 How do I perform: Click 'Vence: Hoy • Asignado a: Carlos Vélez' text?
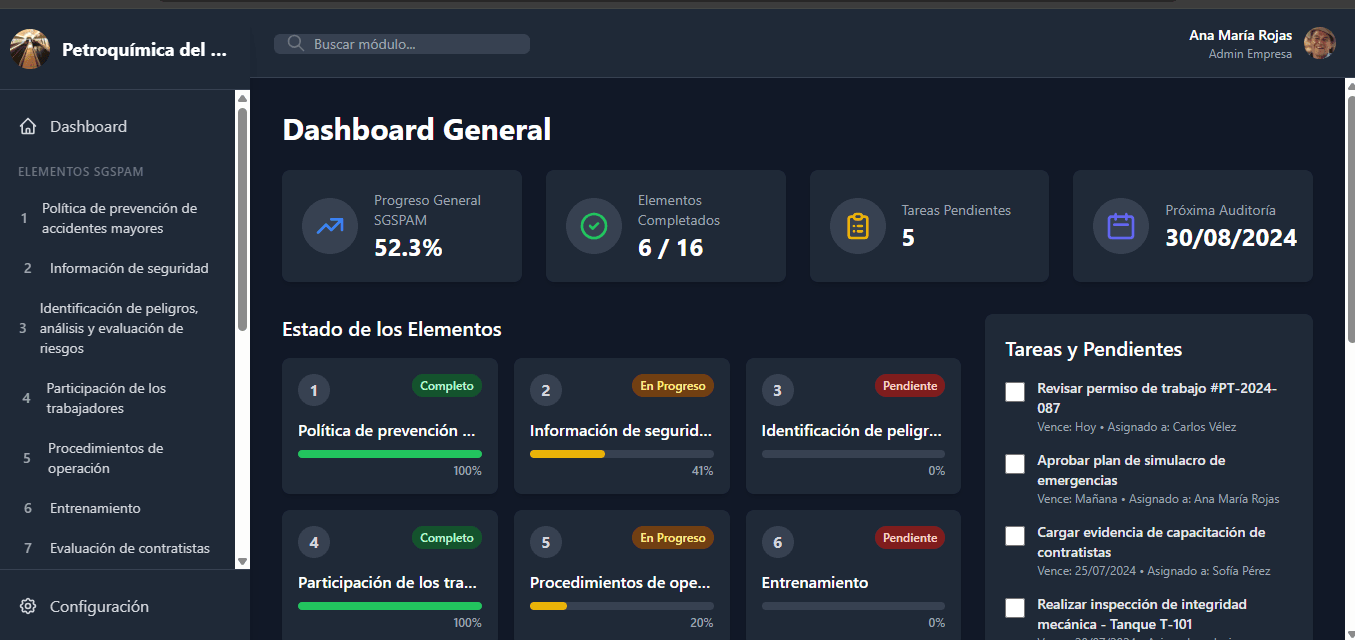1137,427
